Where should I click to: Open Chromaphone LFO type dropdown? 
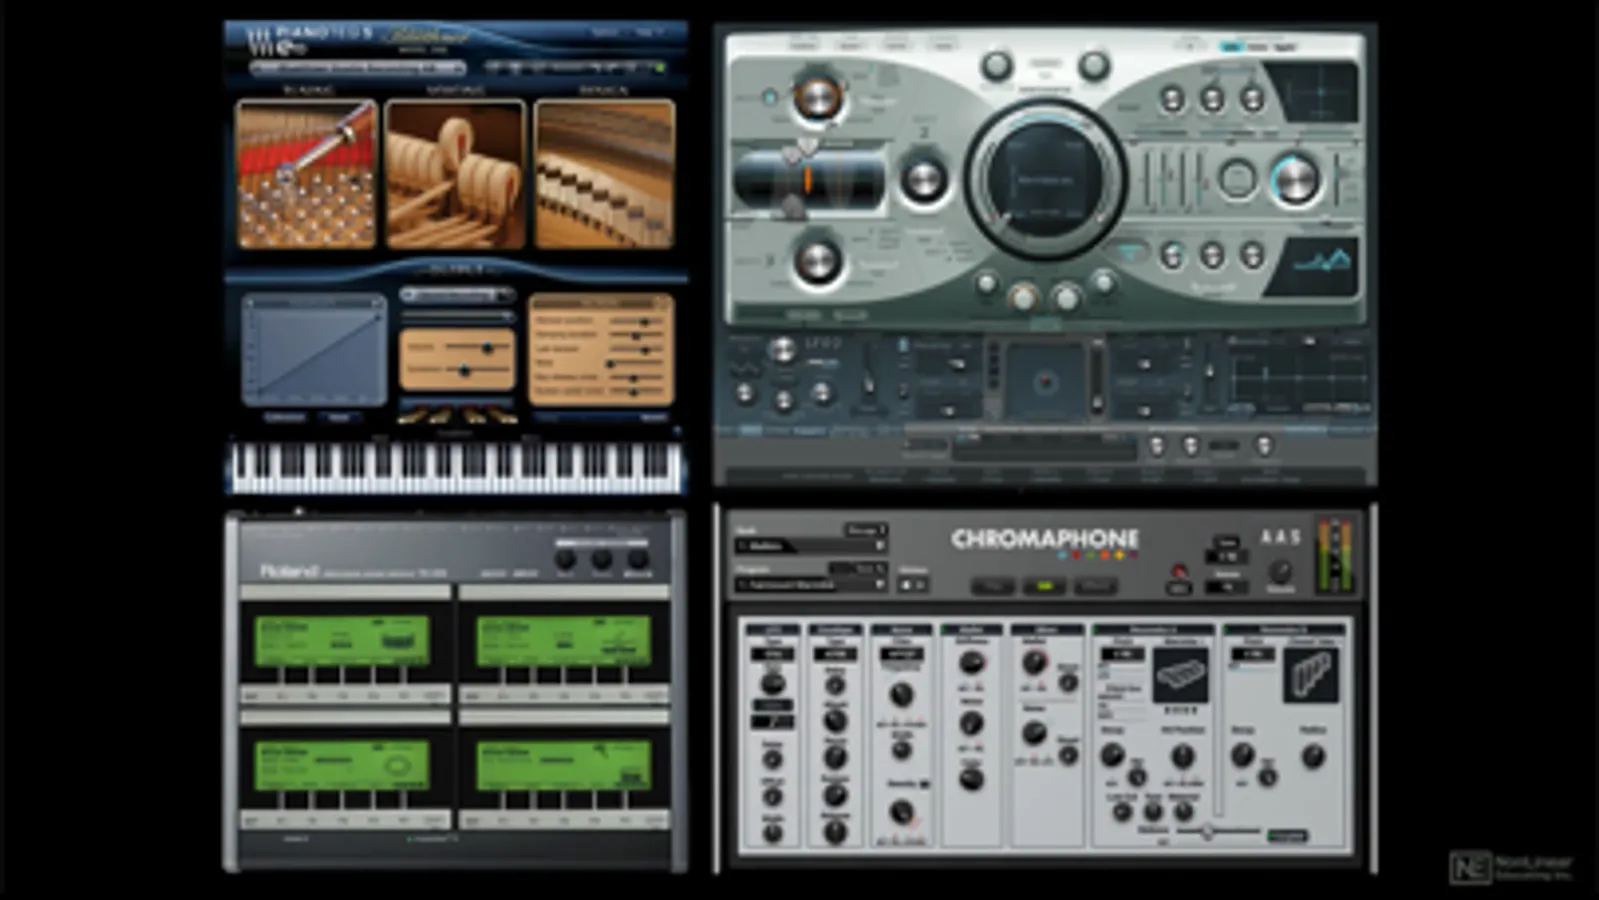pos(772,655)
